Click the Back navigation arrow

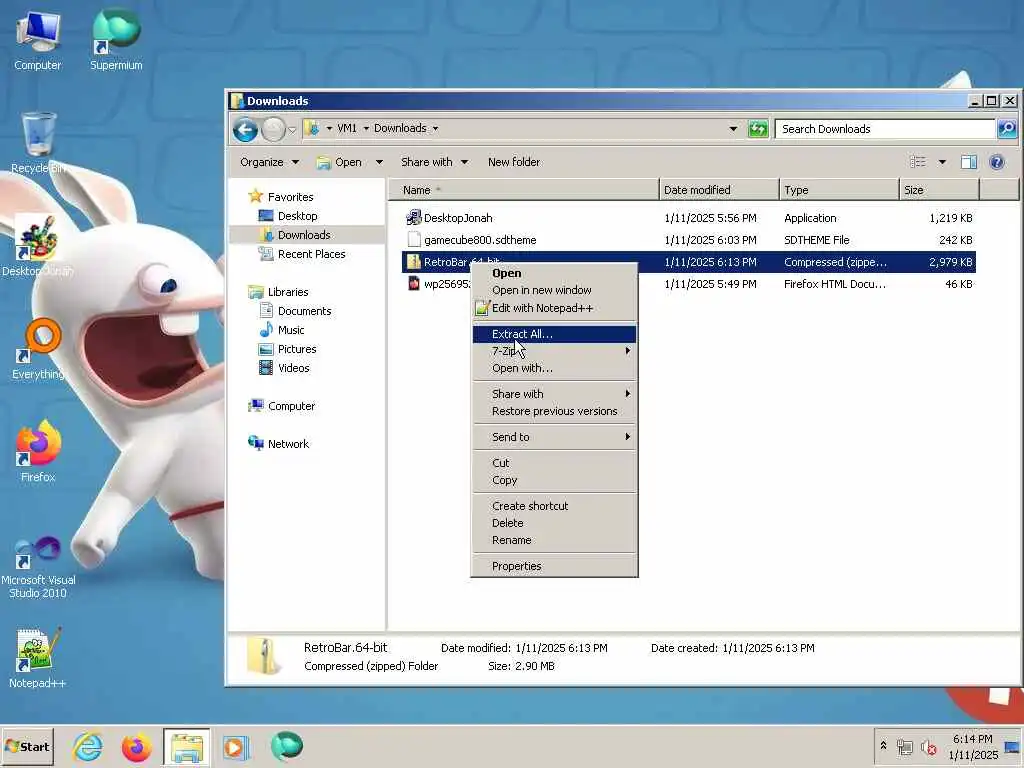tap(246, 129)
